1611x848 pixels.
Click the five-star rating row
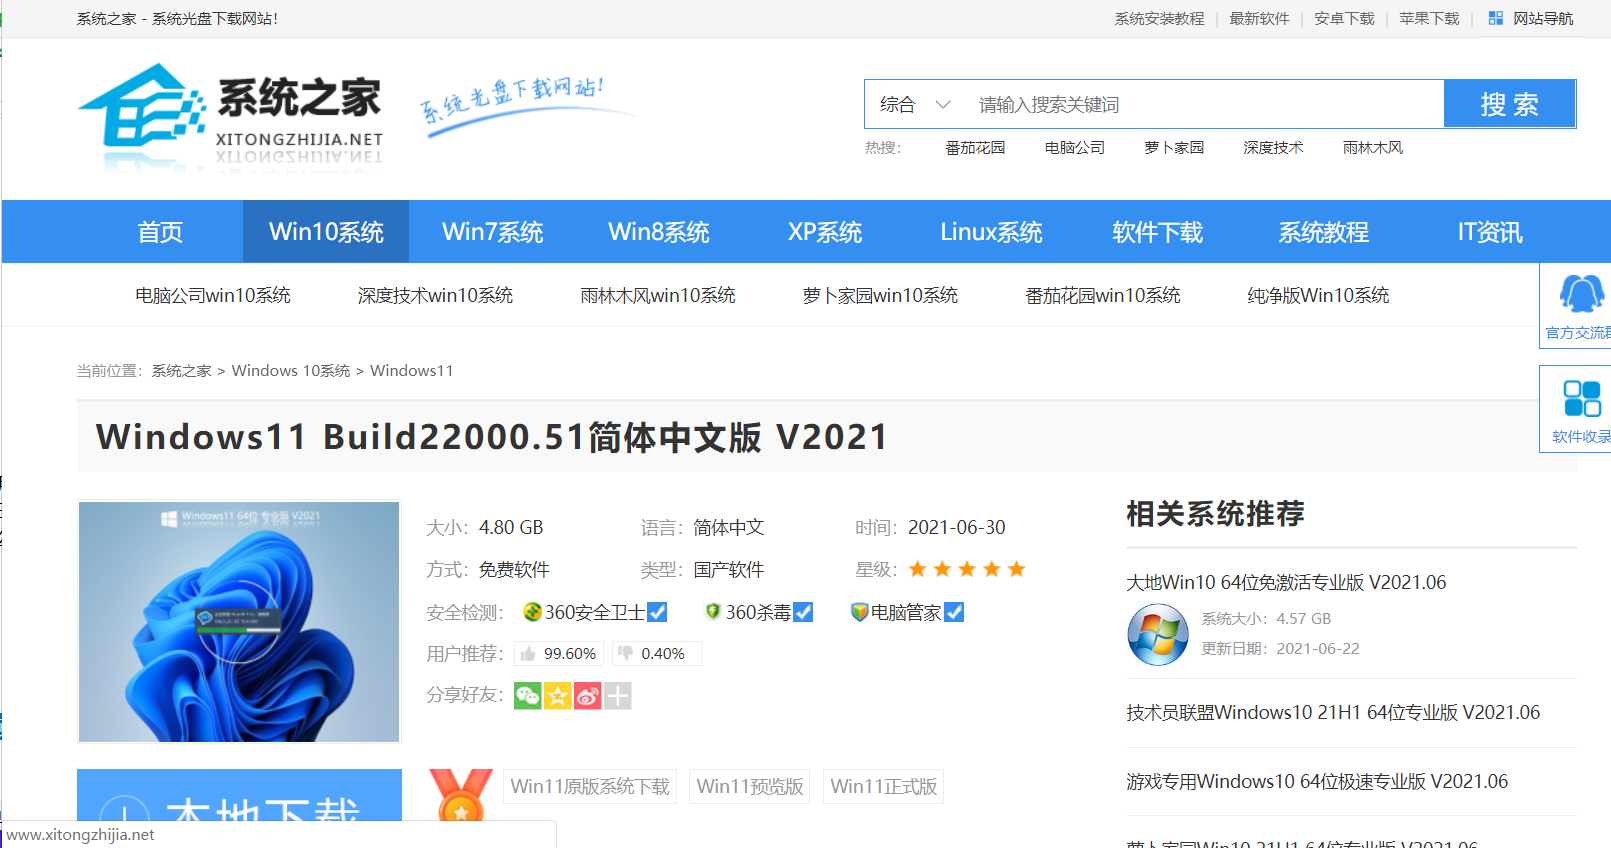(x=967, y=570)
